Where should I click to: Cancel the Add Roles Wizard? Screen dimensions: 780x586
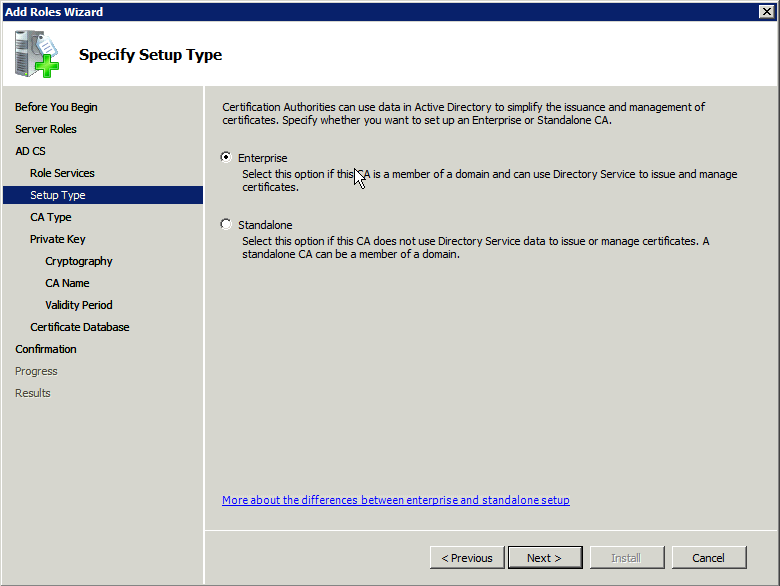(x=708, y=558)
